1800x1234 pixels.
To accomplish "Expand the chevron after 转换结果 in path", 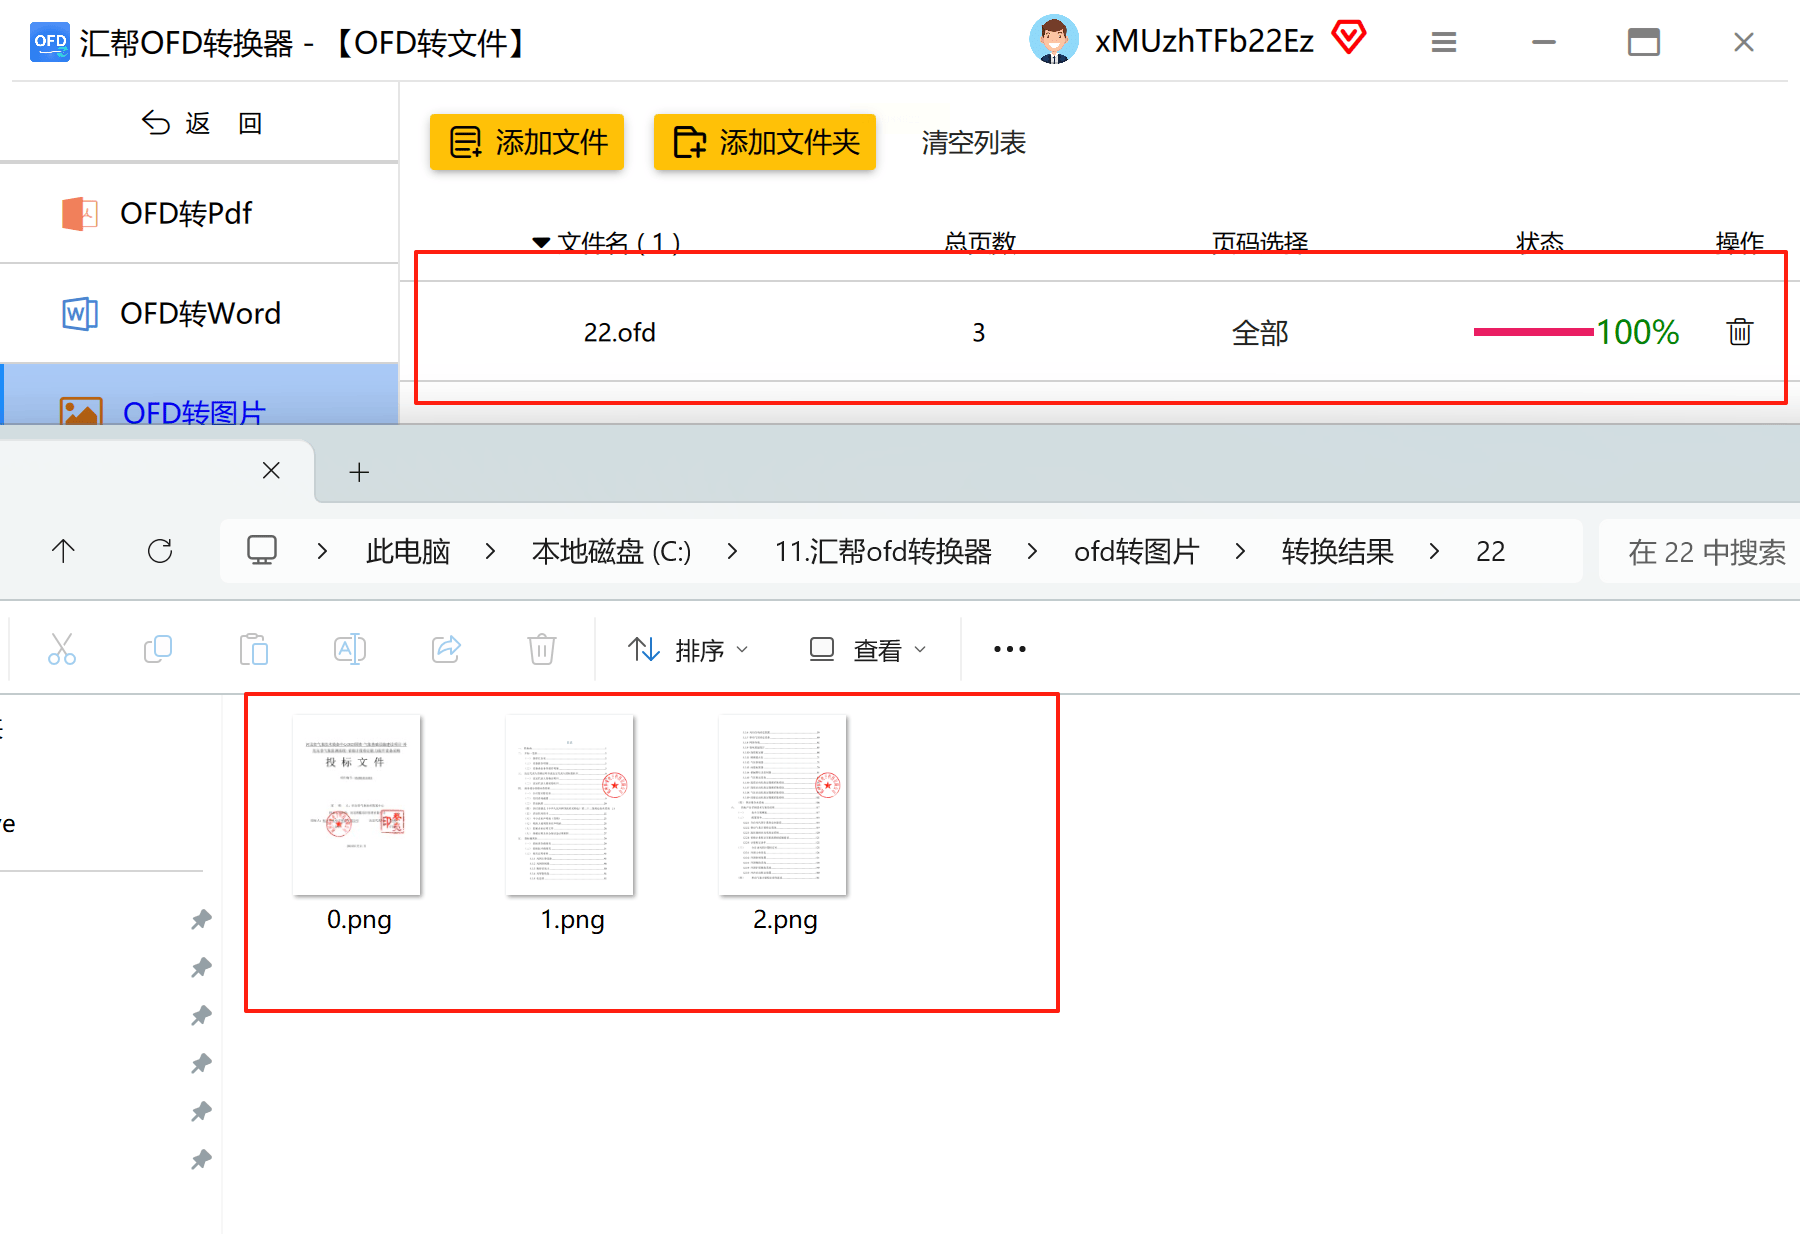I will 1435,551.
